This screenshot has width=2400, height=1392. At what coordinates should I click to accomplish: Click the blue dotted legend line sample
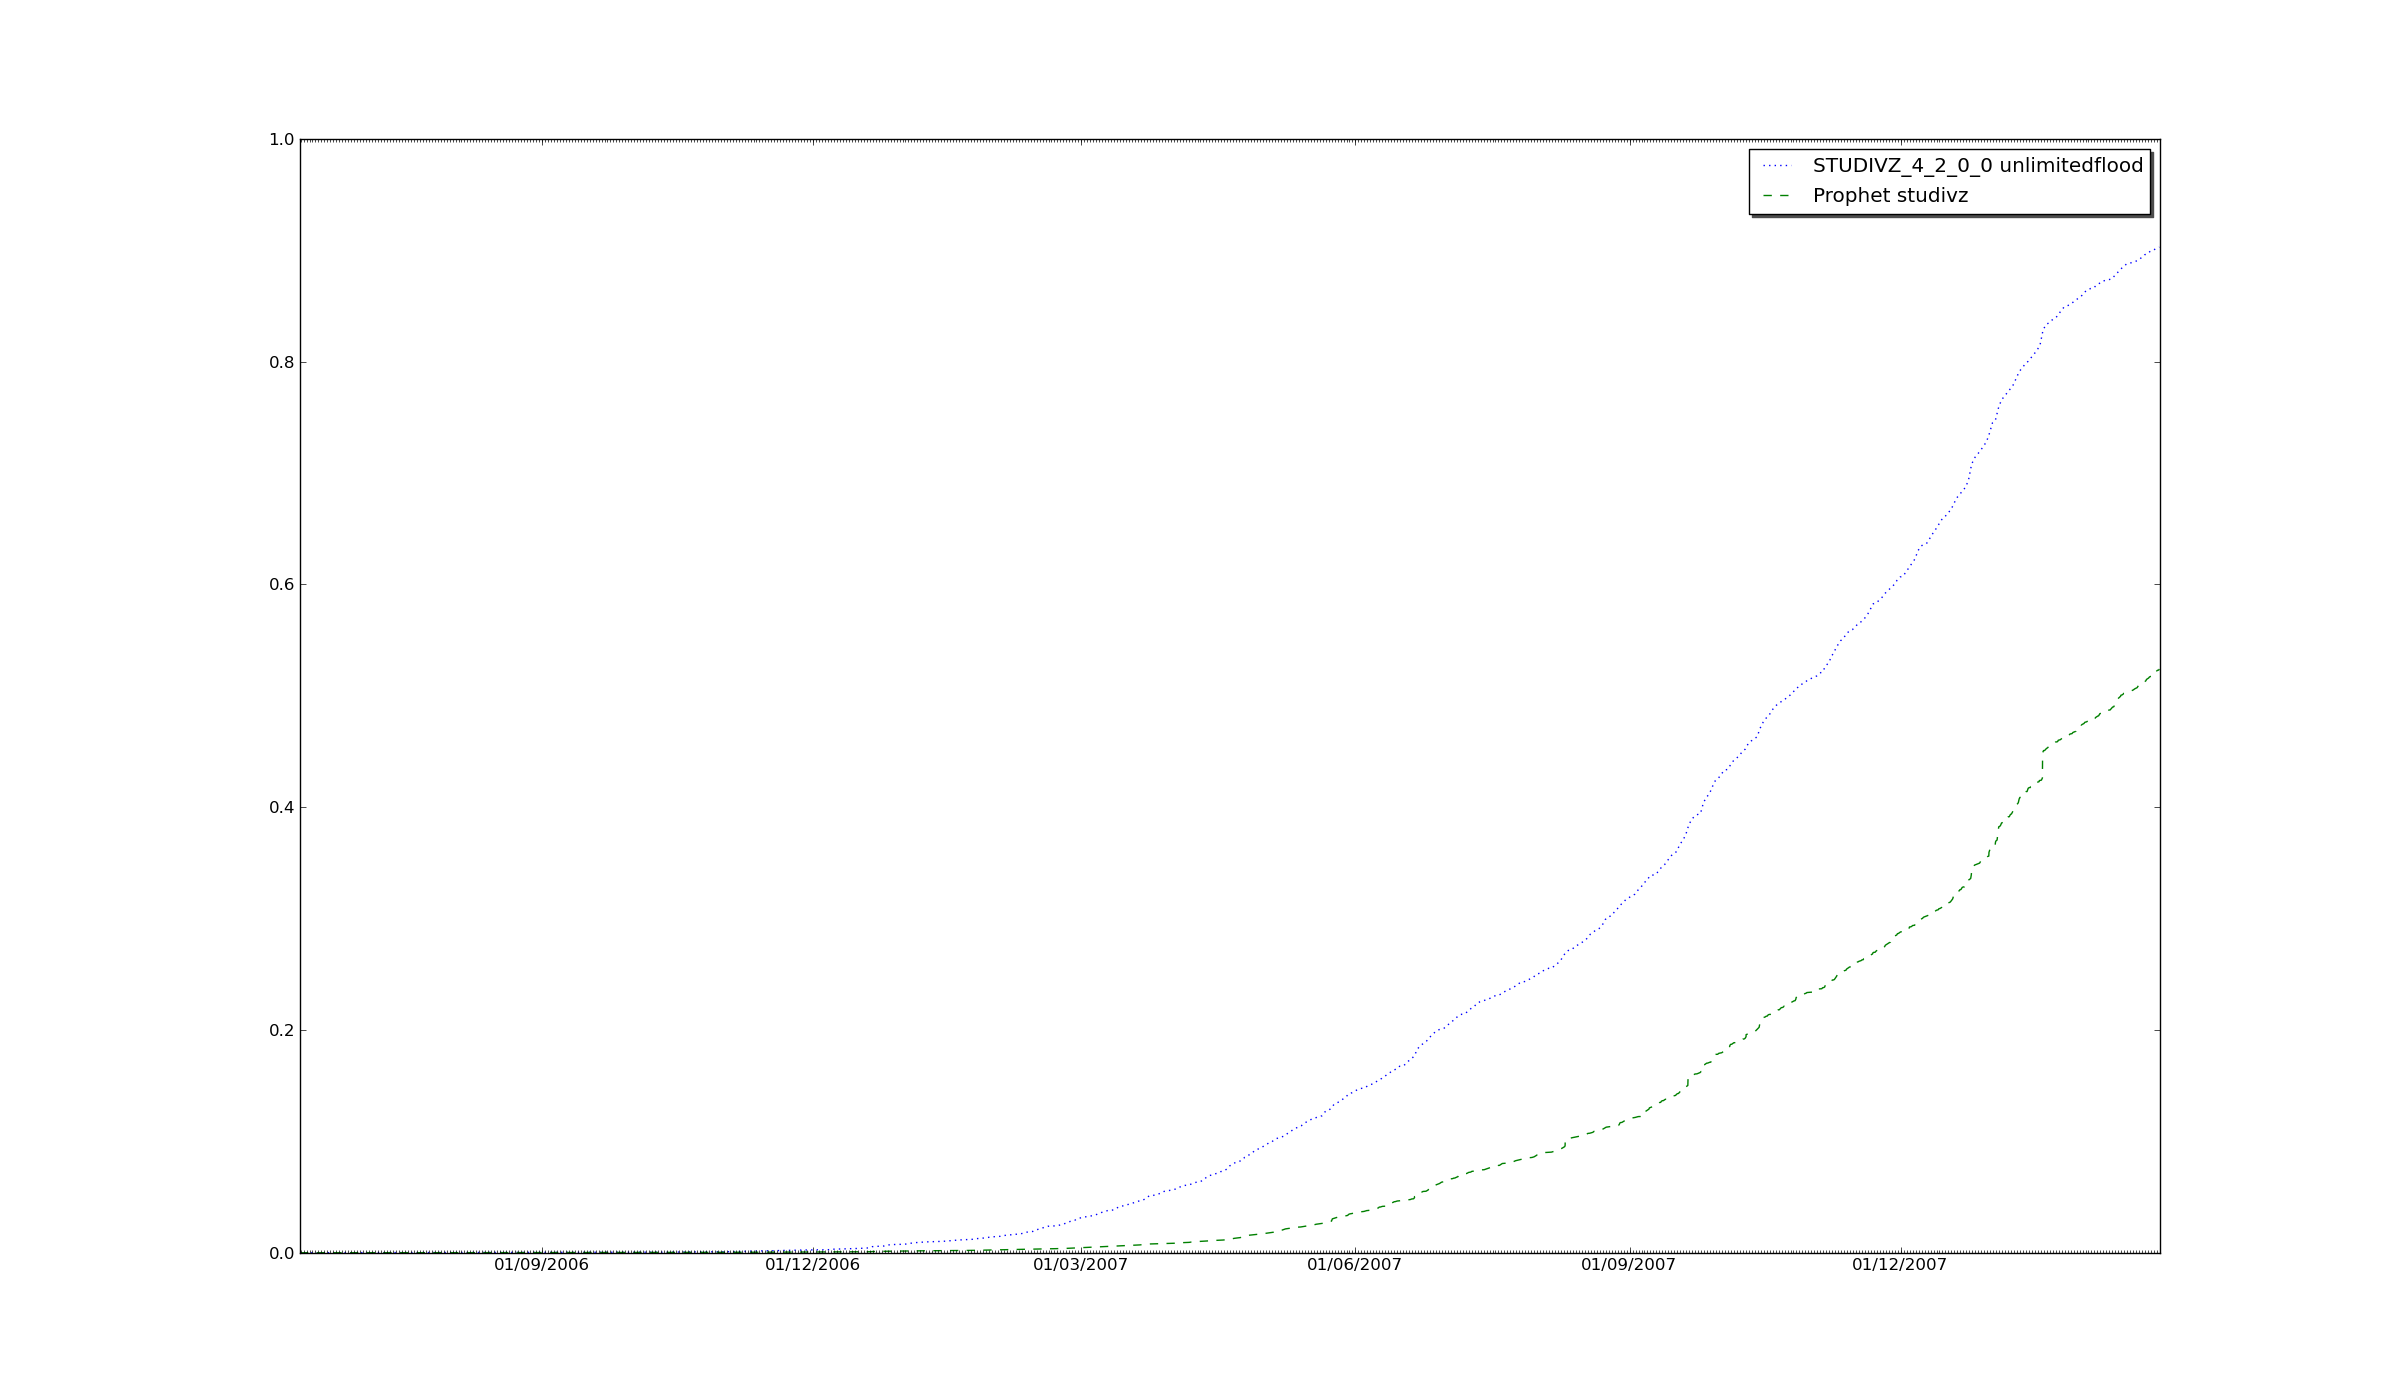tap(1776, 166)
